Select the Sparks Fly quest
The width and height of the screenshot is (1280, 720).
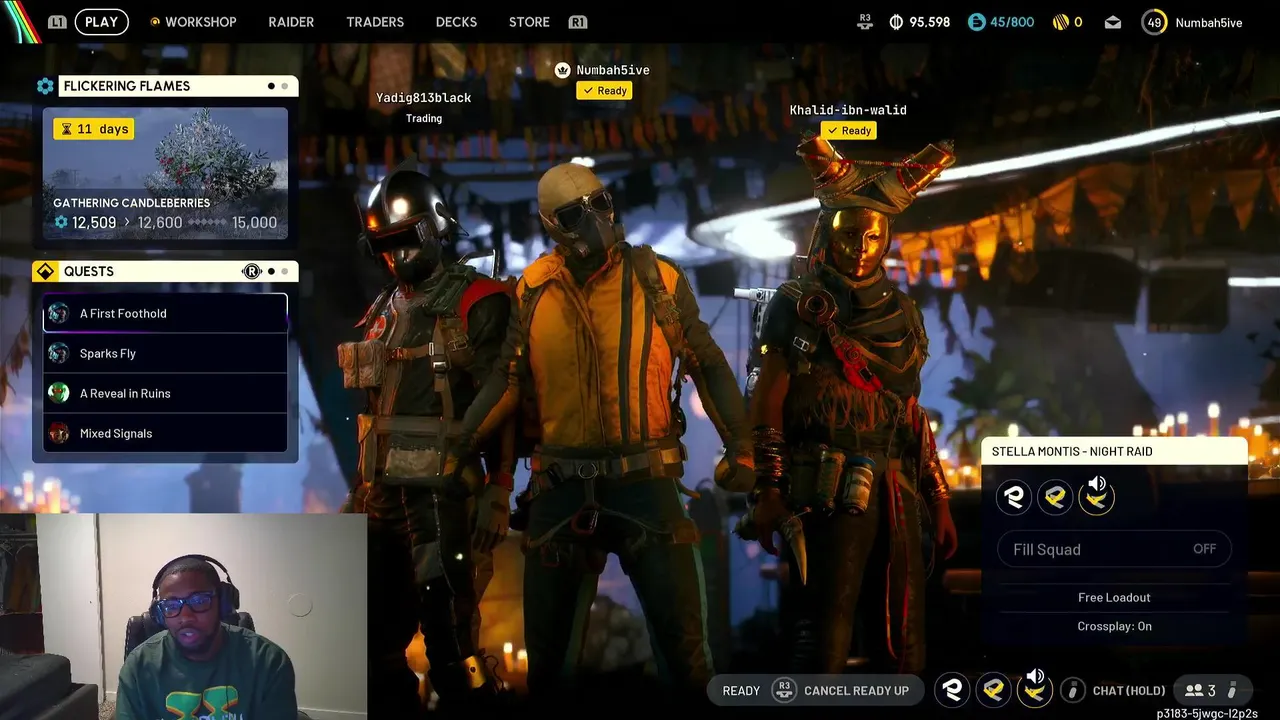165,353
